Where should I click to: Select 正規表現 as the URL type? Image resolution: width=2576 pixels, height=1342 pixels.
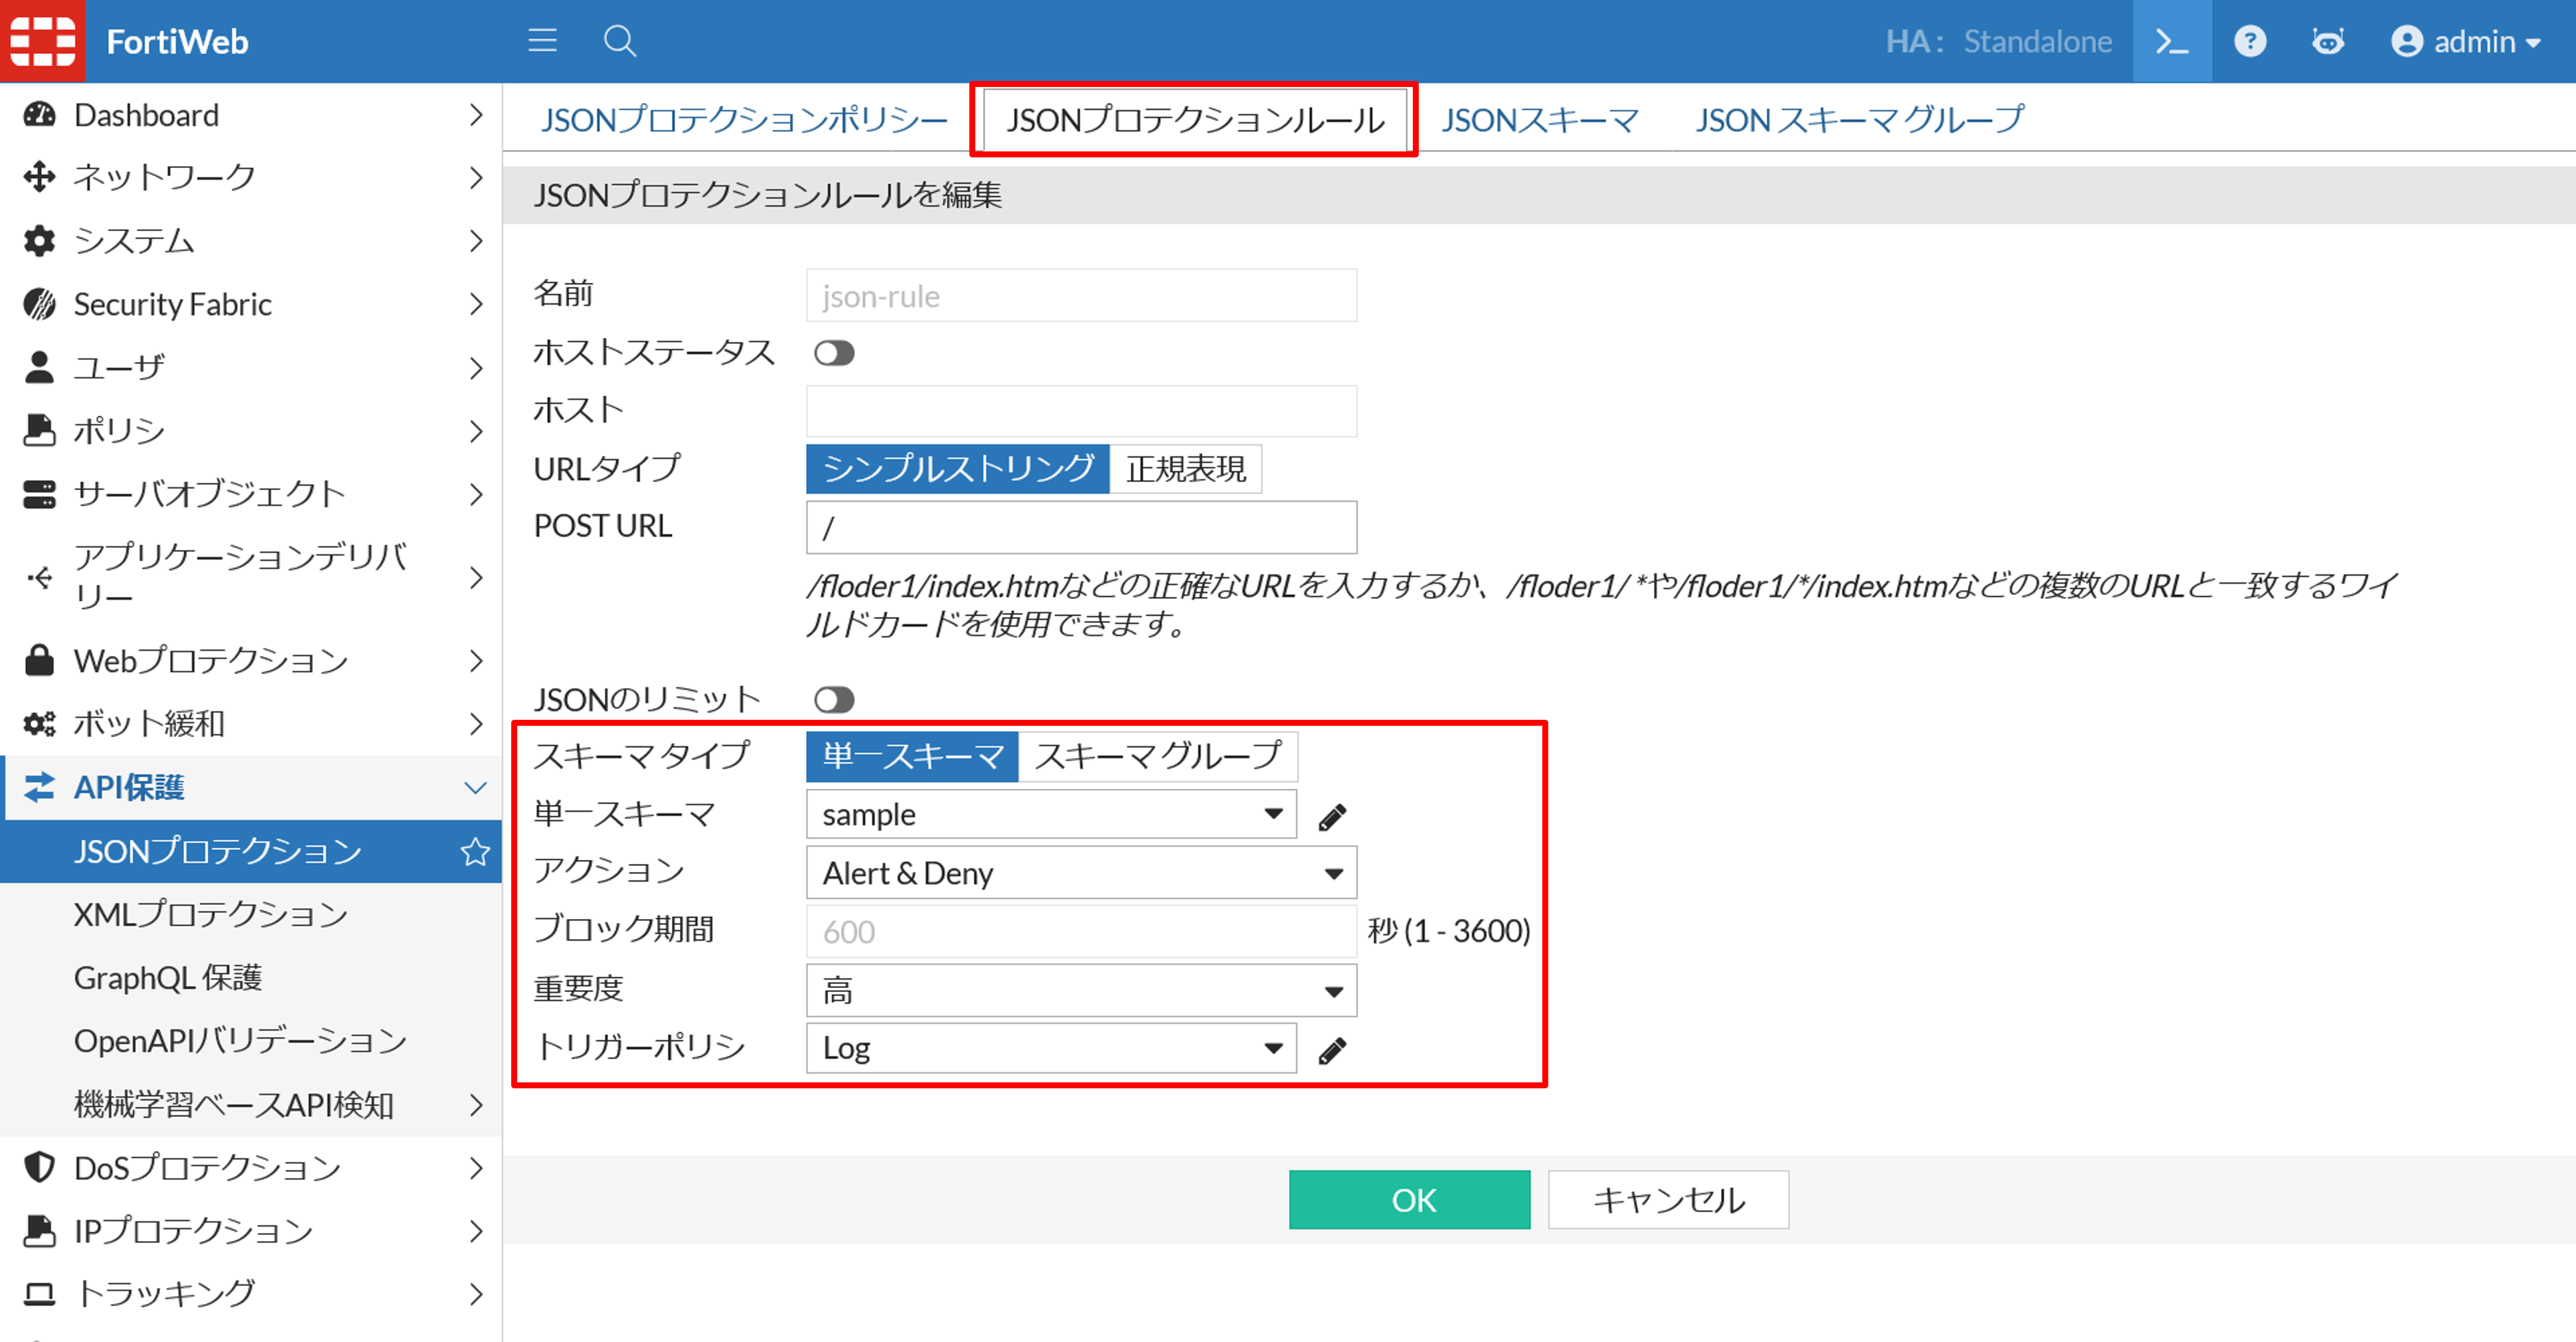[x=1185, y=468]
